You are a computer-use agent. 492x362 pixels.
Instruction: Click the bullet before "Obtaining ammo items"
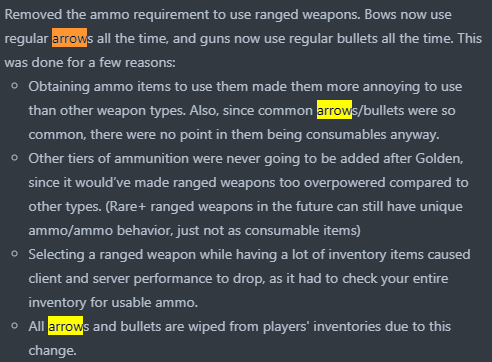tap(15, 86)
